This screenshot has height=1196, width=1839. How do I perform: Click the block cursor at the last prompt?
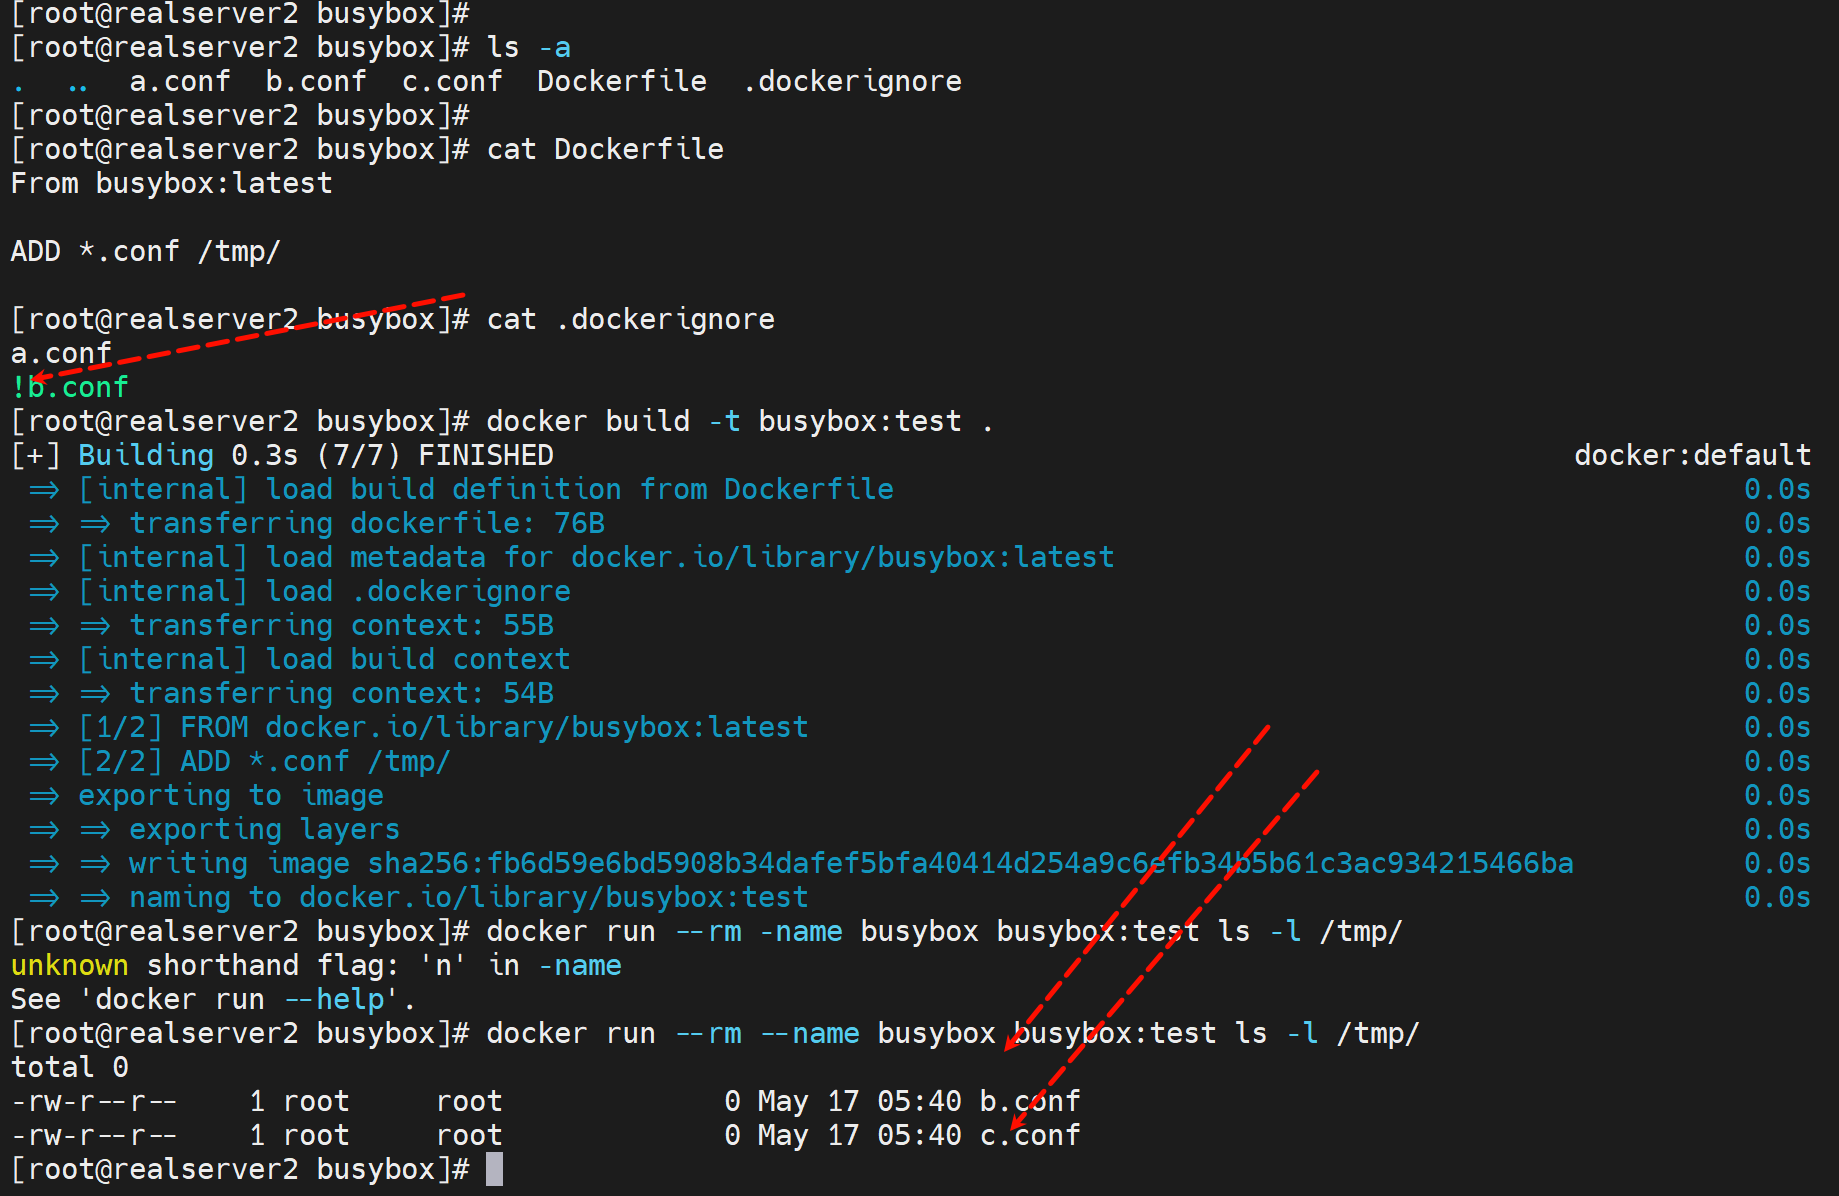coord(494,1169)
